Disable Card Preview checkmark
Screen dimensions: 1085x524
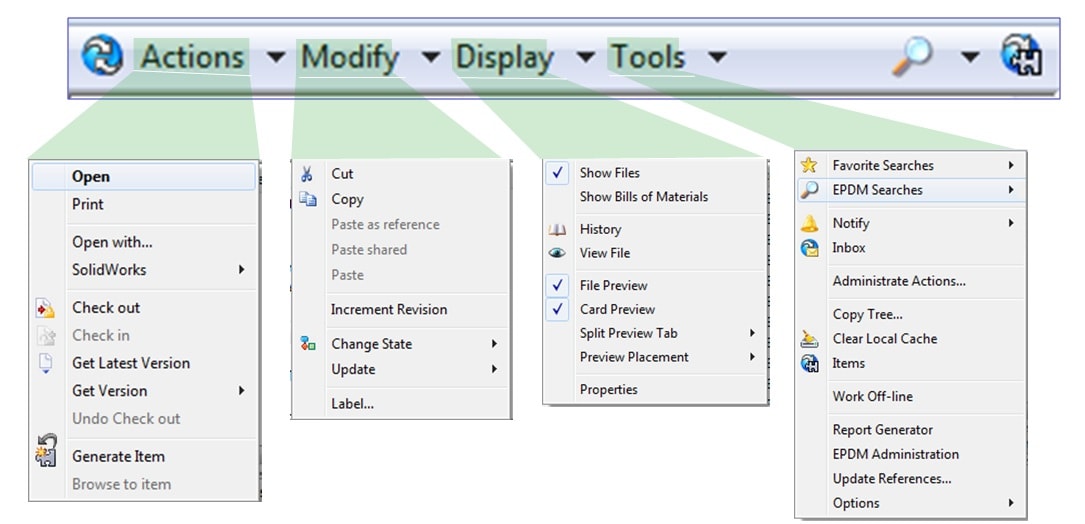coord(557,309)
